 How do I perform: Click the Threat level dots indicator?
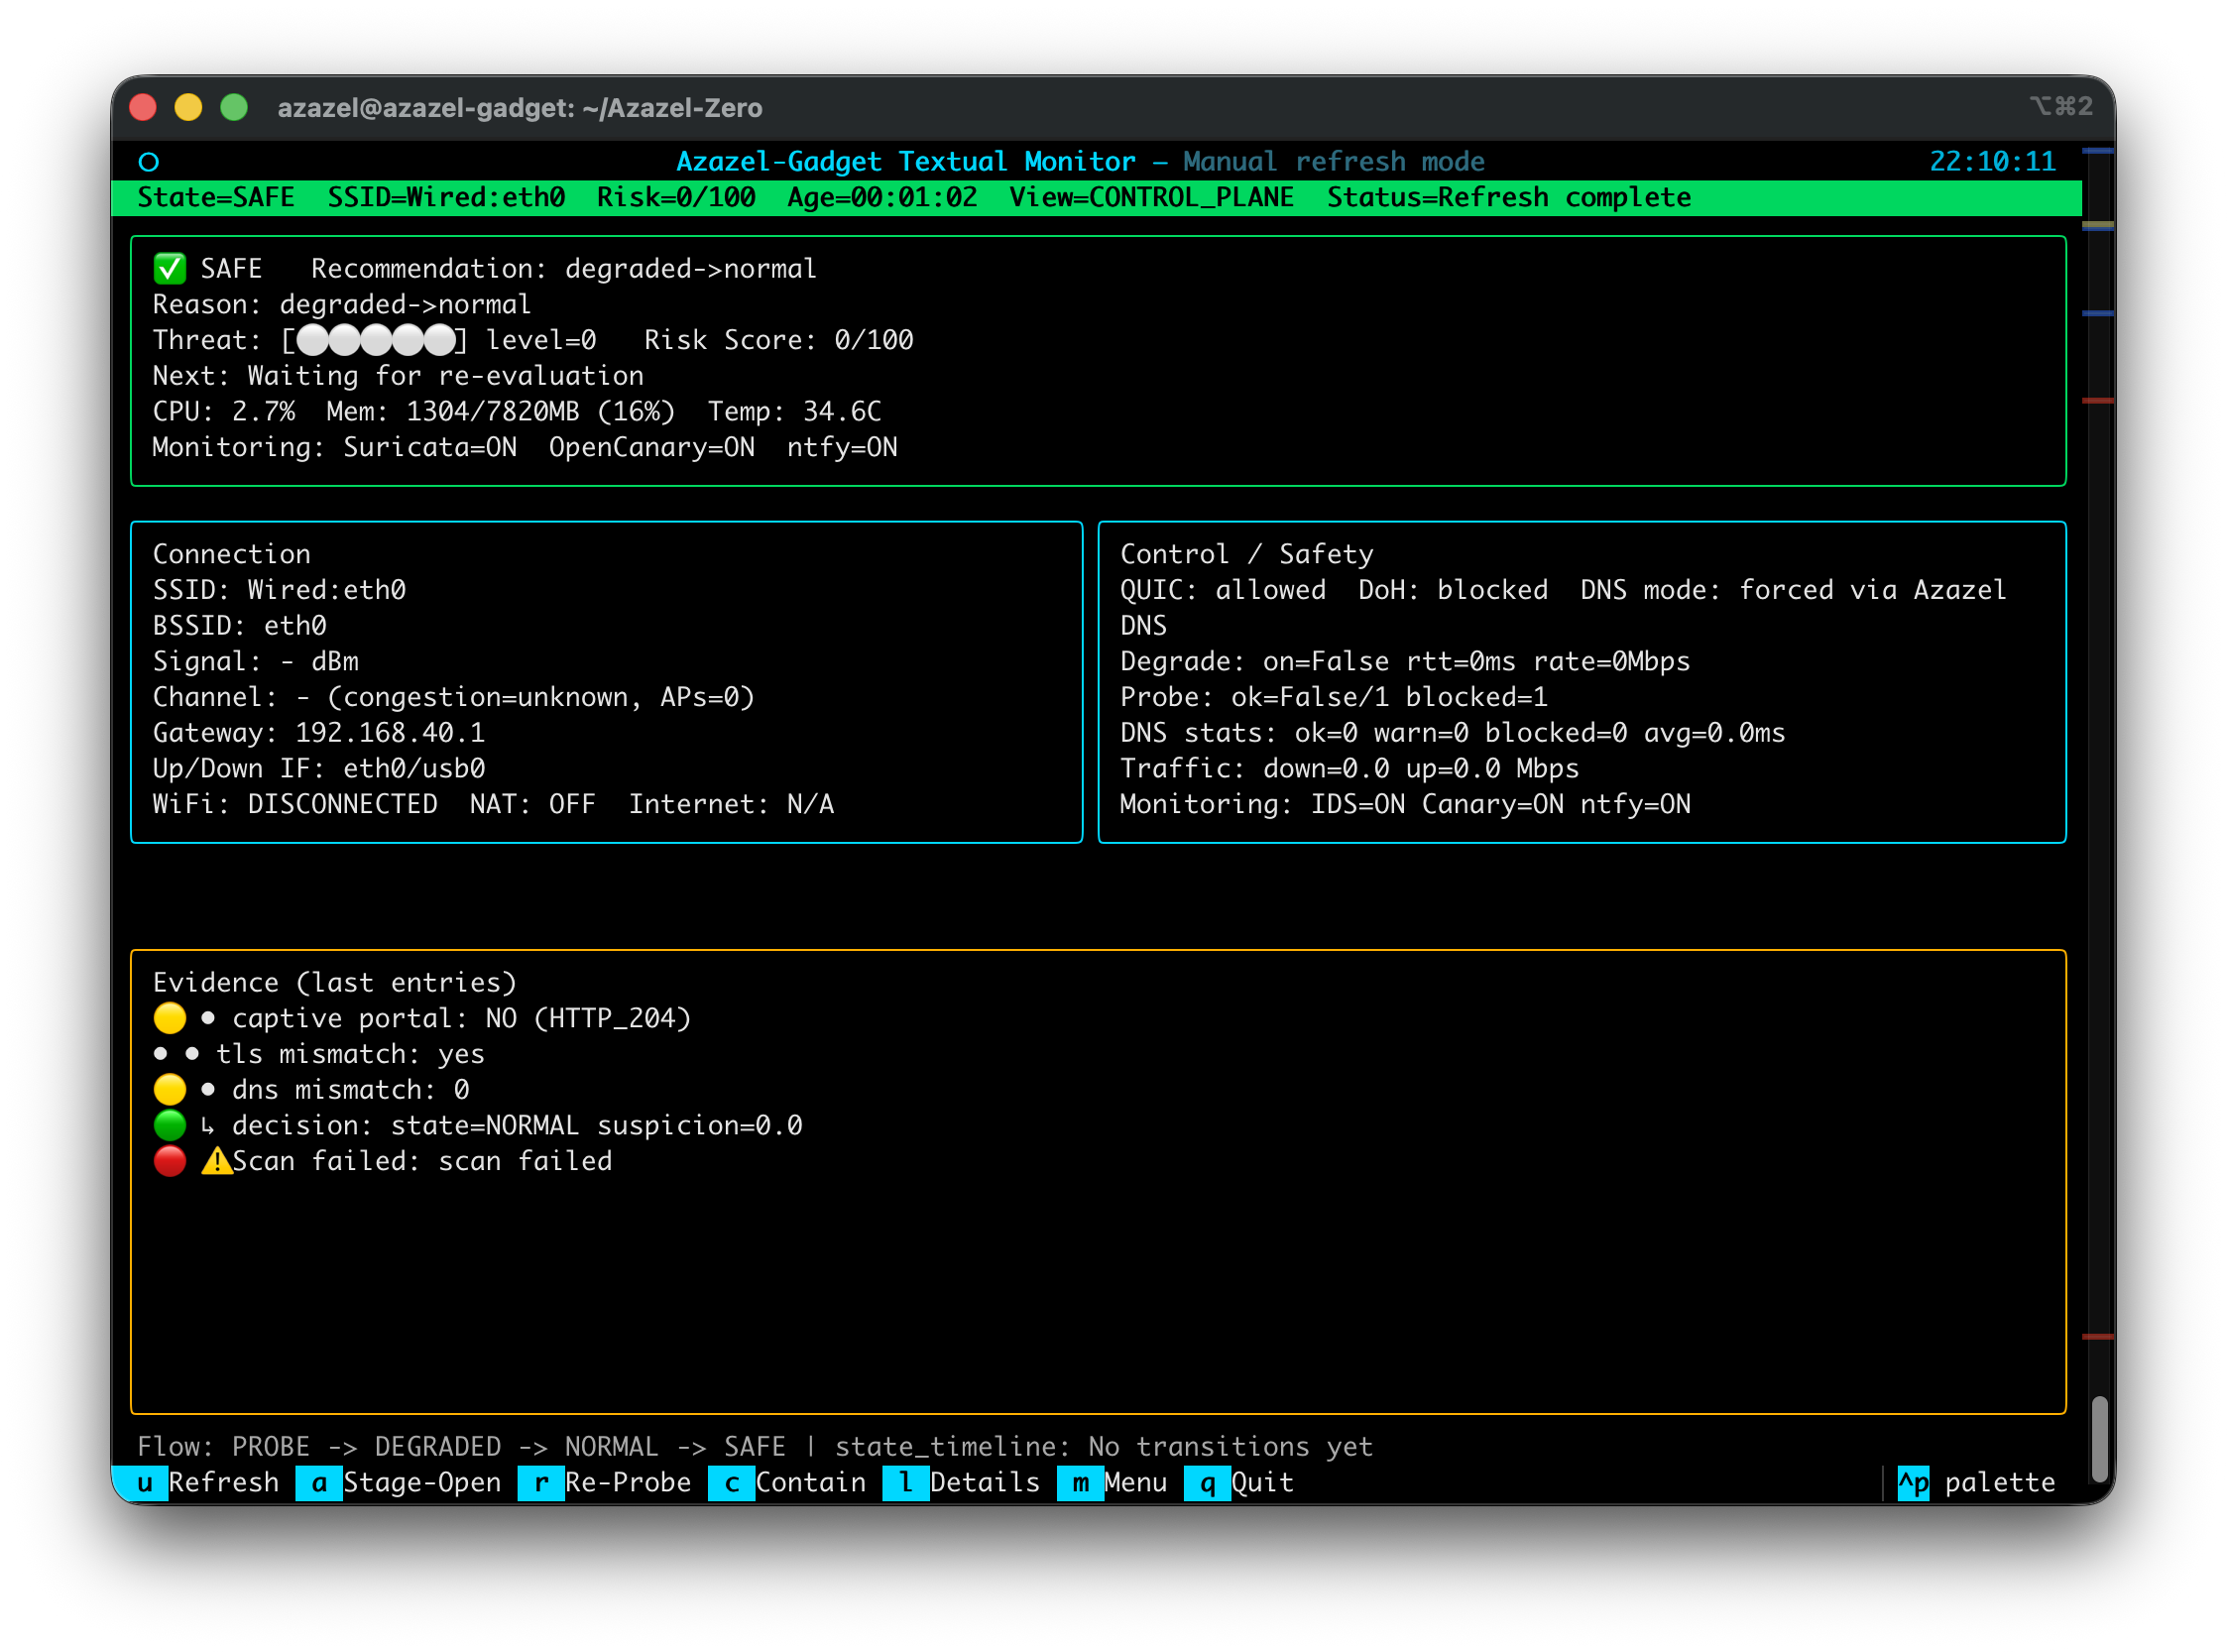coord(375,340)
